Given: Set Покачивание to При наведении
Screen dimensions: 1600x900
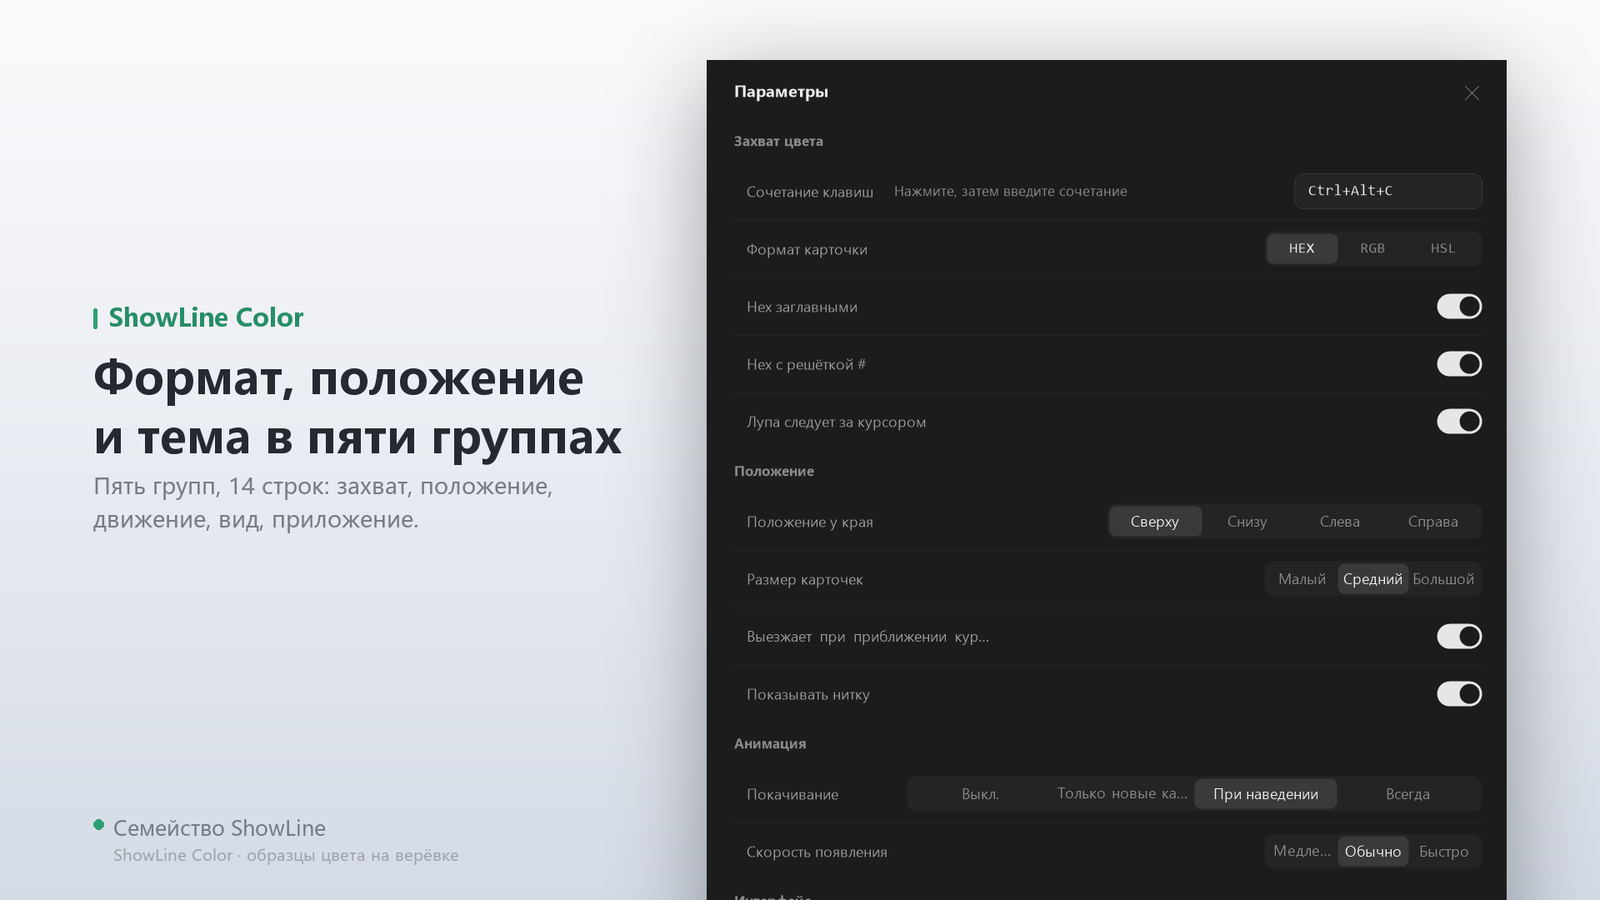Looking at the screenshot, I should coord(1265,794).
